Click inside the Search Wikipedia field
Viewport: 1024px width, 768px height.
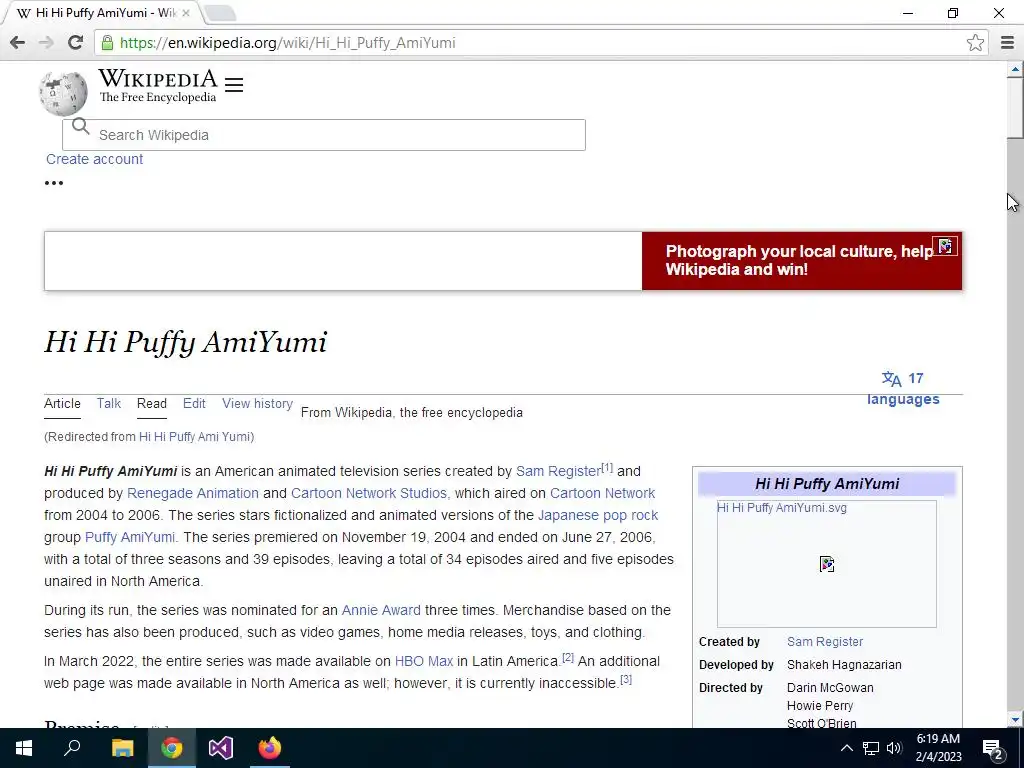pyautogui.click(x=324, y=135)
